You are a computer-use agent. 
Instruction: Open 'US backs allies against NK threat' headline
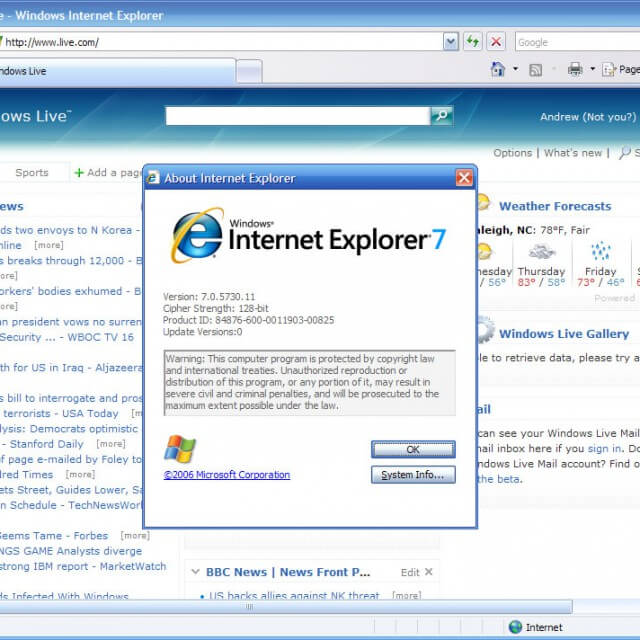click(x=294, y=596)
